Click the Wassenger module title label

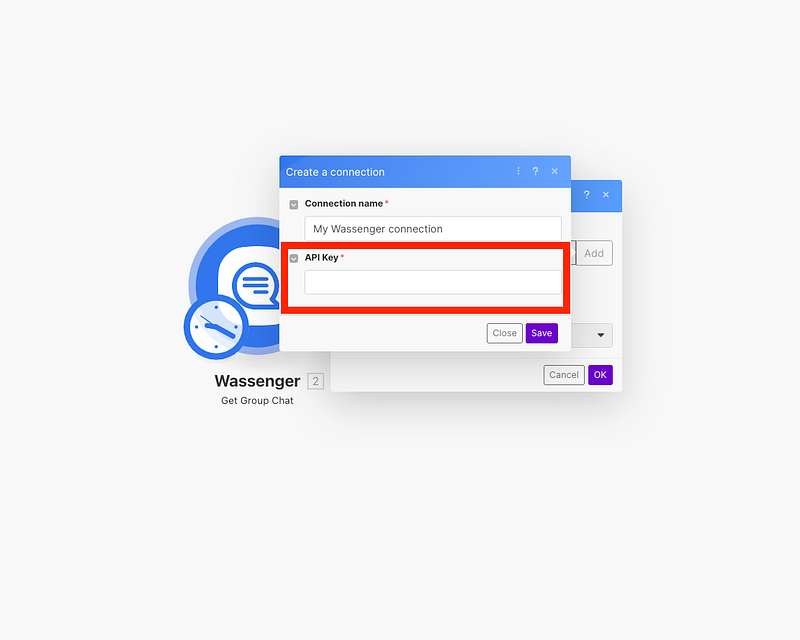click(257, 381)
